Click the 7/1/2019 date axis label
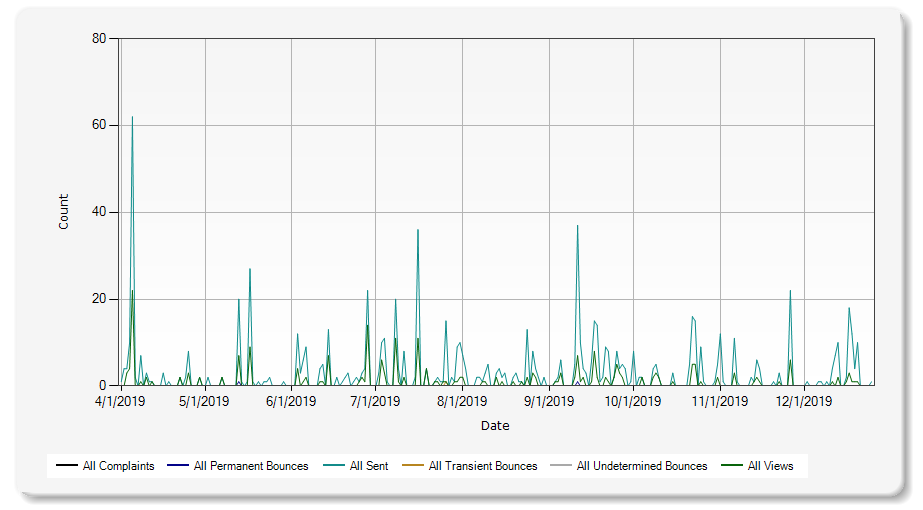 [x=375, y=402]
